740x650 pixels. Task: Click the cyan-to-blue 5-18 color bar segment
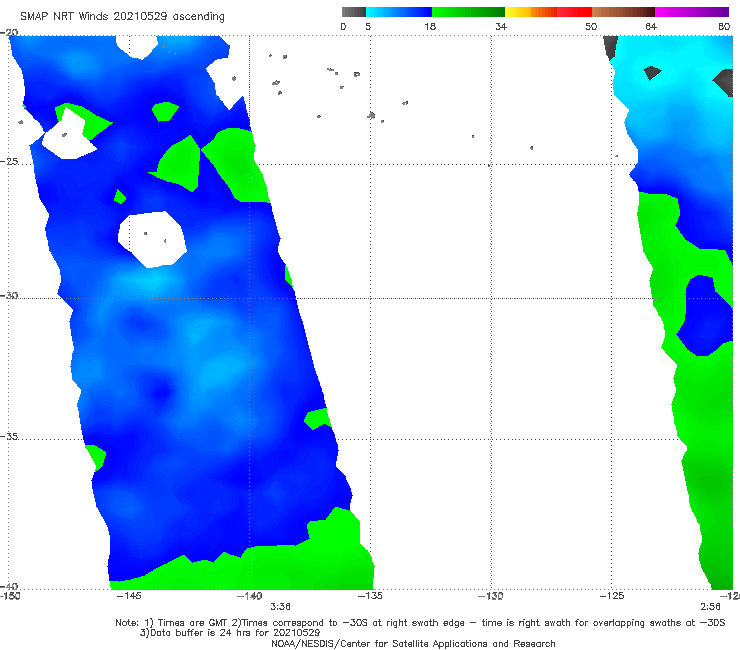399,12
